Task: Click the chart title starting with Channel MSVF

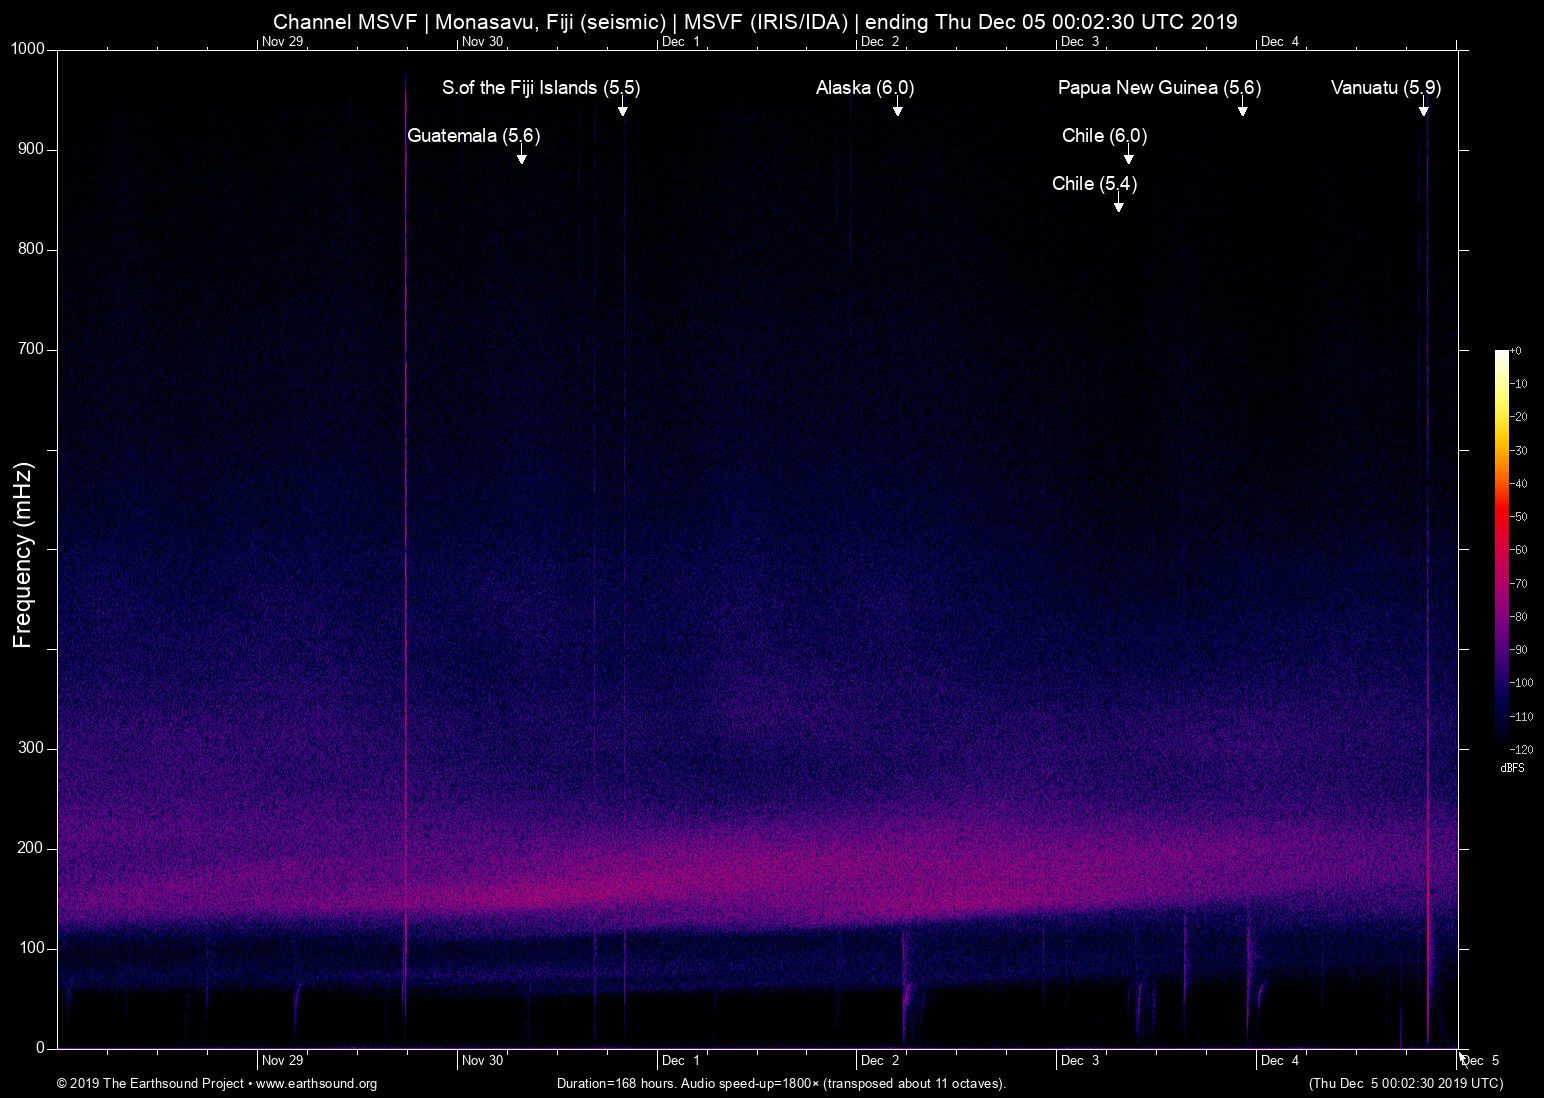Action: coord(755,22)
